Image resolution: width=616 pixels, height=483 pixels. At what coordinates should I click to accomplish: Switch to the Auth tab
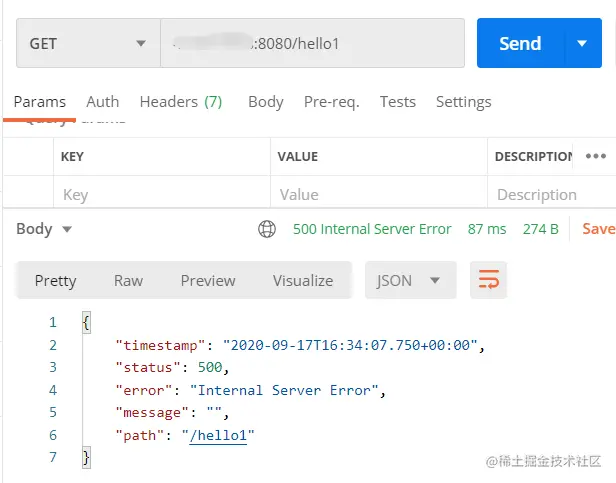click(x=102, y=101)
